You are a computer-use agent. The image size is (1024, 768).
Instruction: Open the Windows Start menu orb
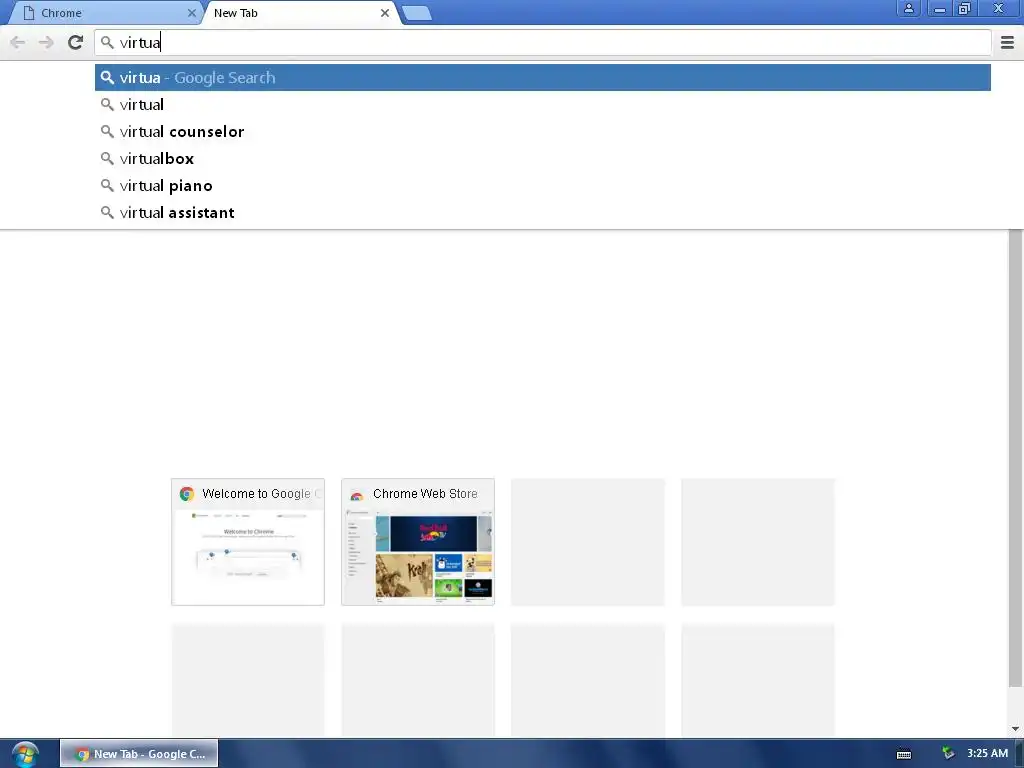pos(25,754)
